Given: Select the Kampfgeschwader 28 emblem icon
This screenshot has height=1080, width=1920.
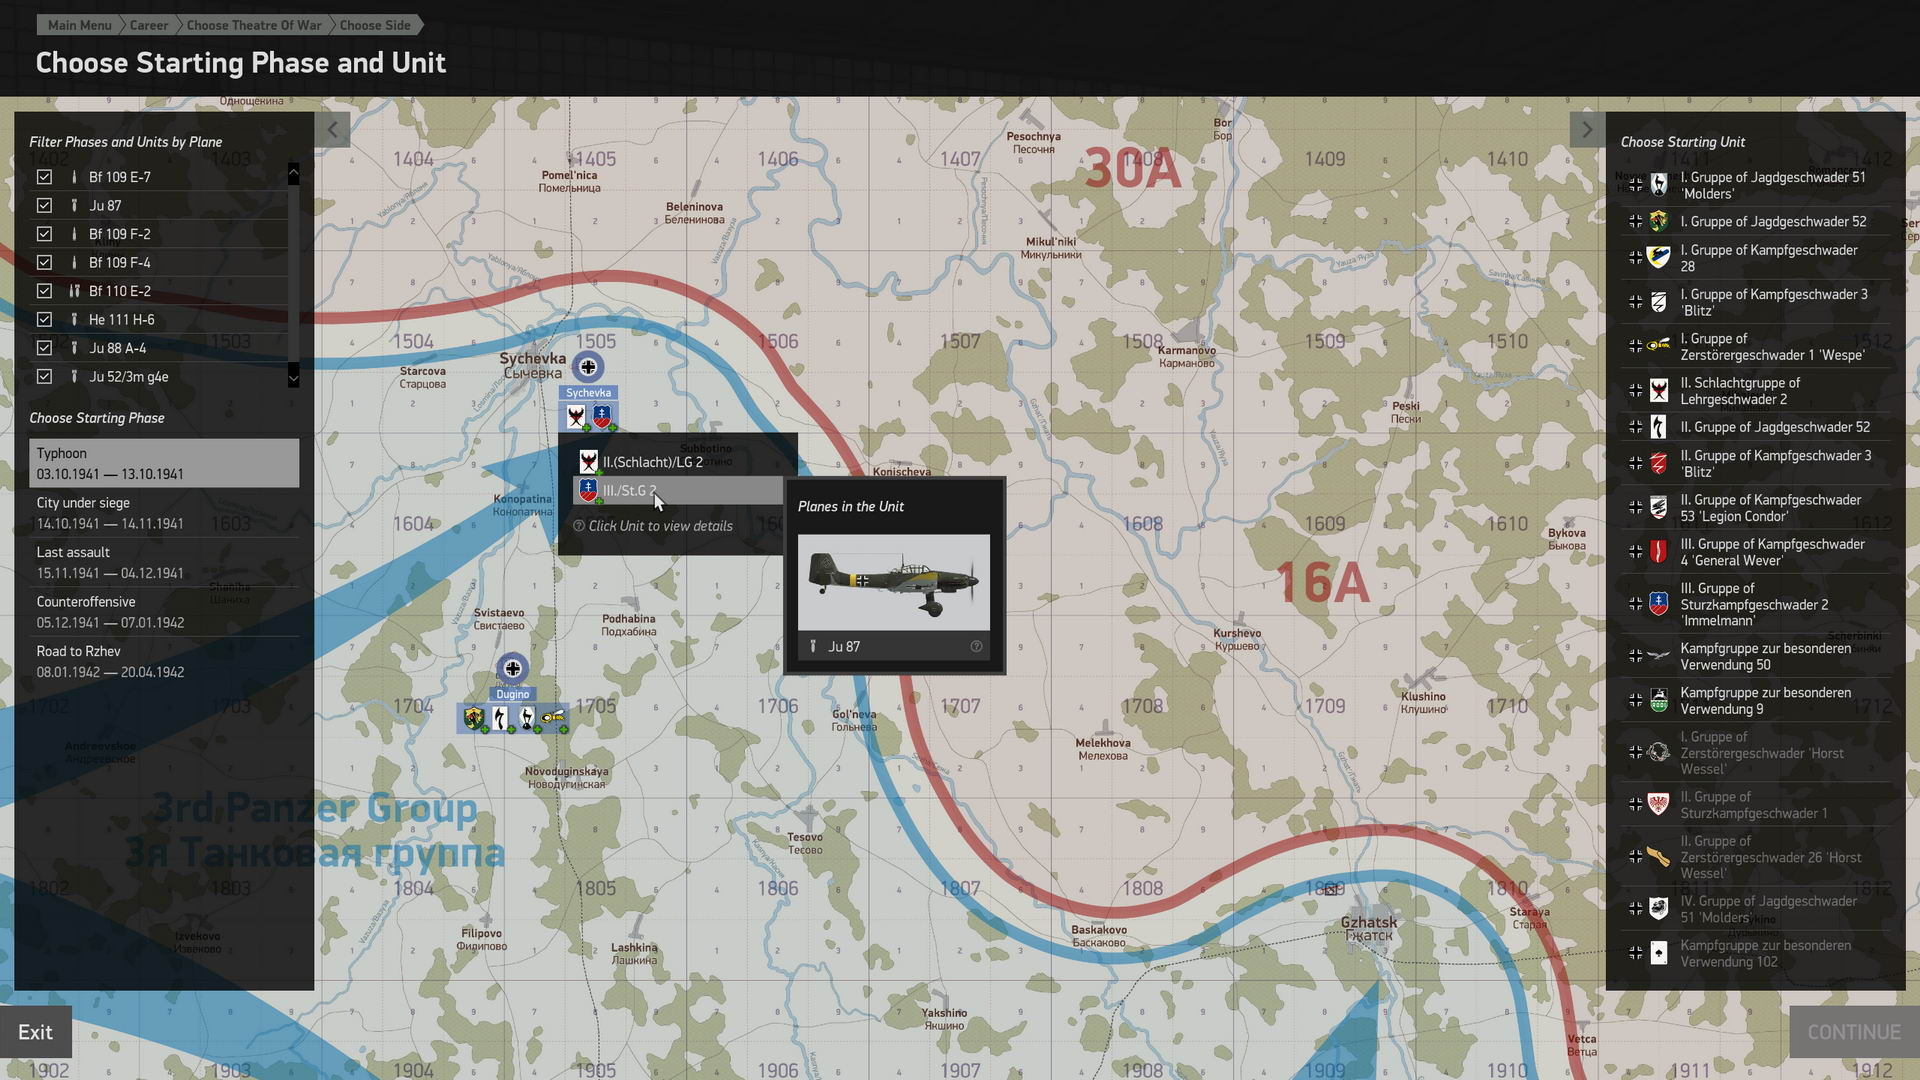Looking at the screenshot, I should (x=1659, y=258).
